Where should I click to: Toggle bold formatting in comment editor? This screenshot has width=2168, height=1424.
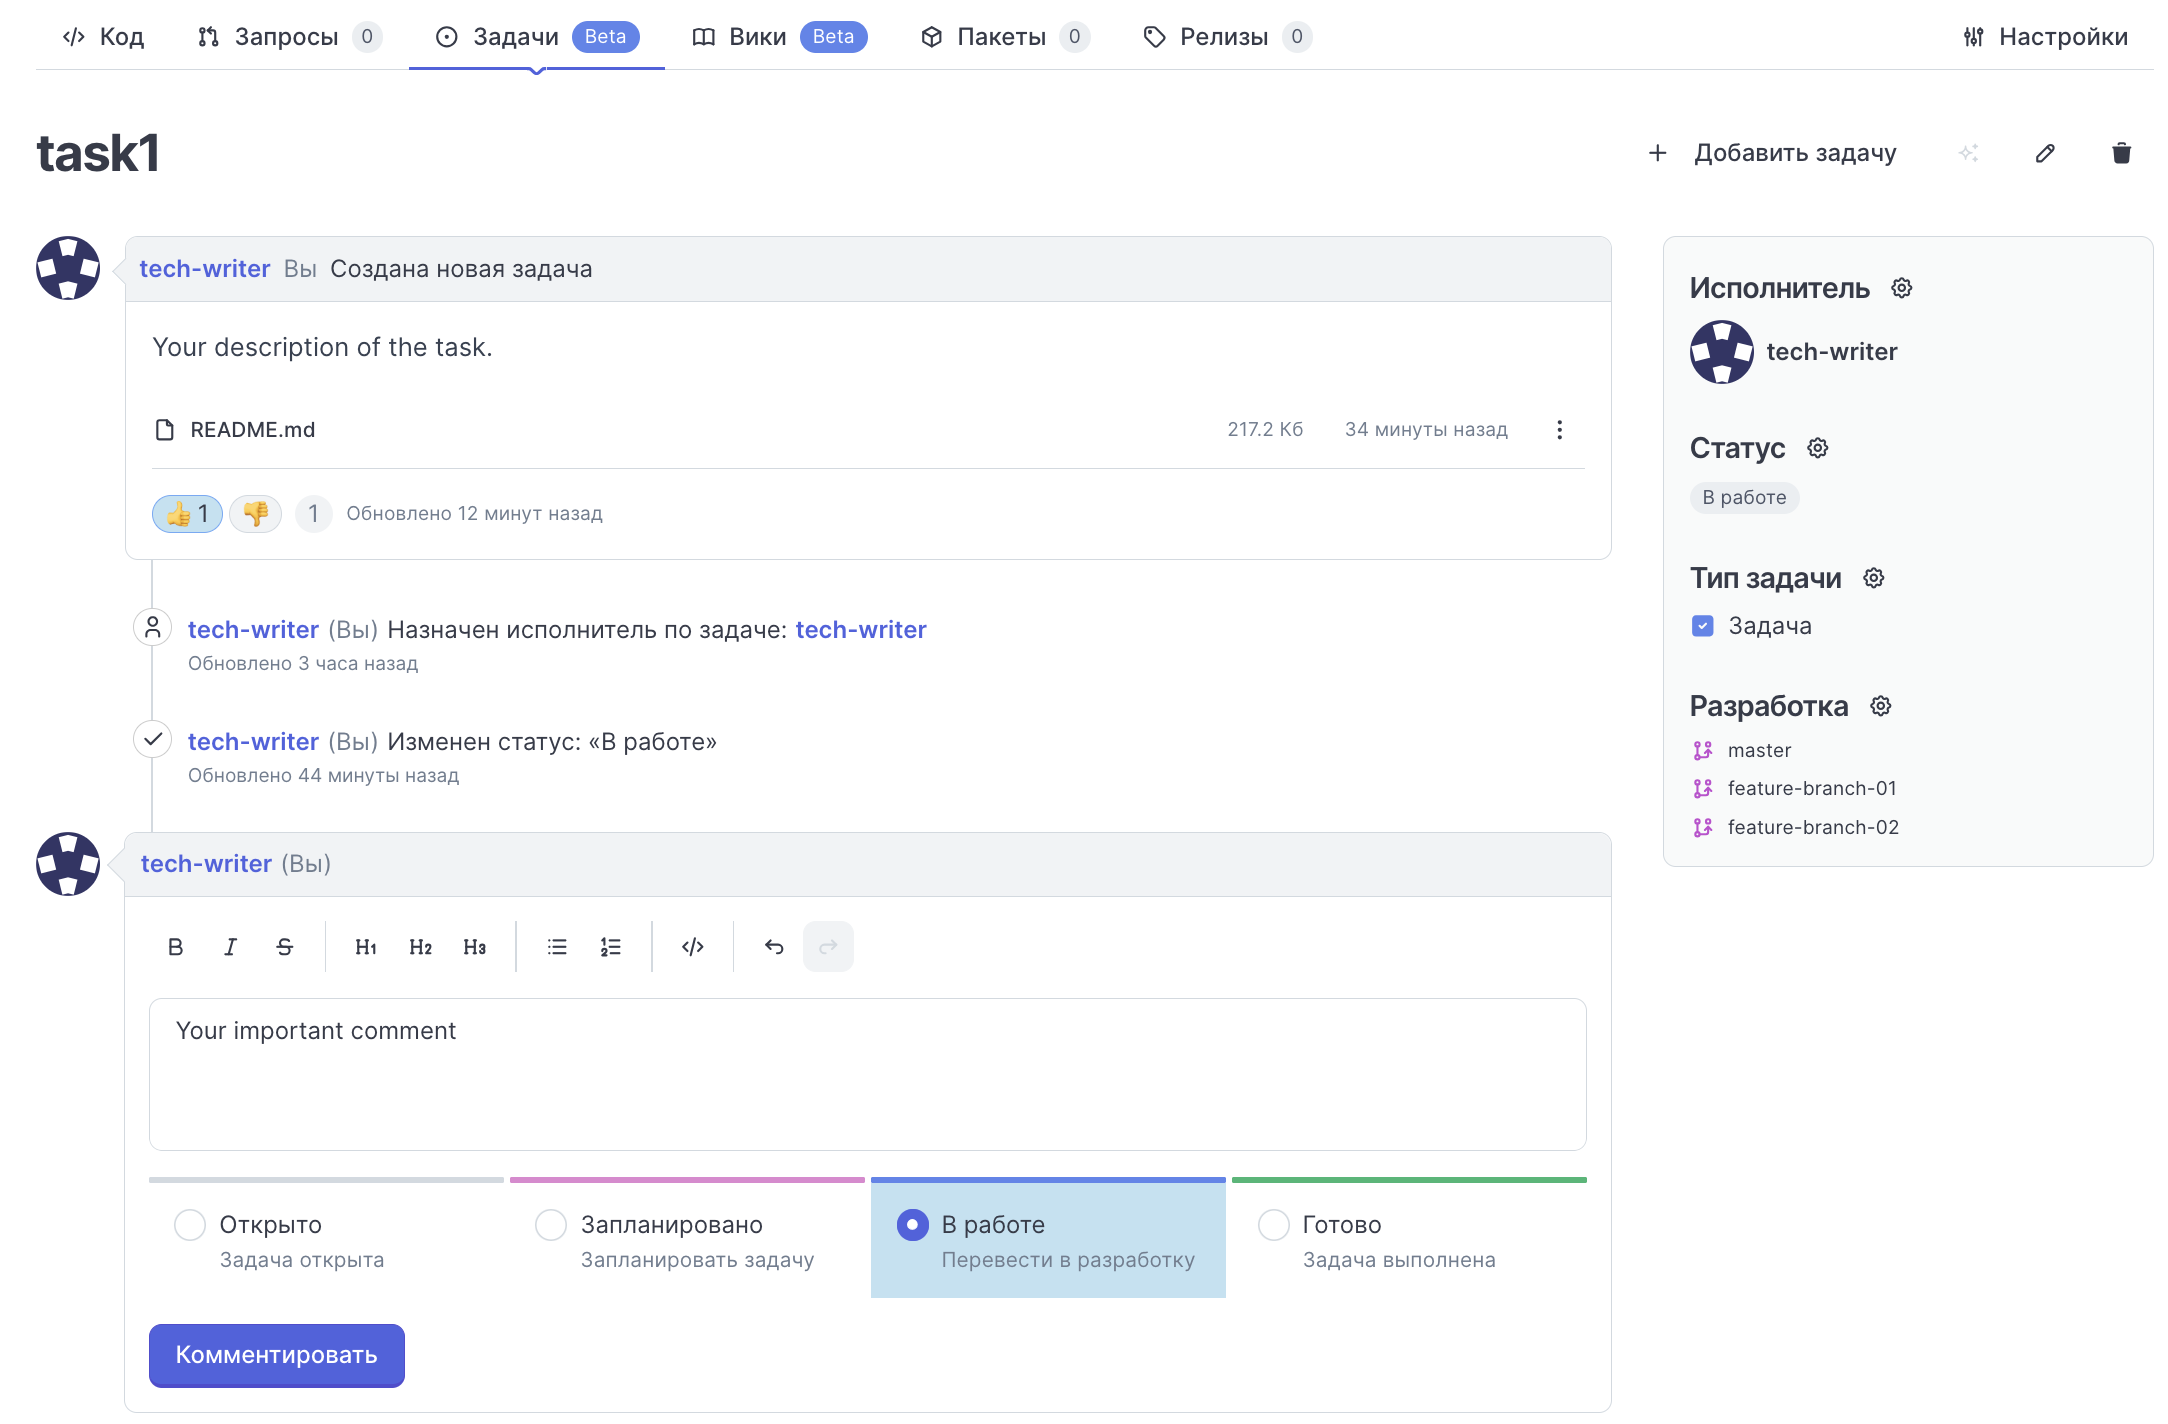coord(175,947)
